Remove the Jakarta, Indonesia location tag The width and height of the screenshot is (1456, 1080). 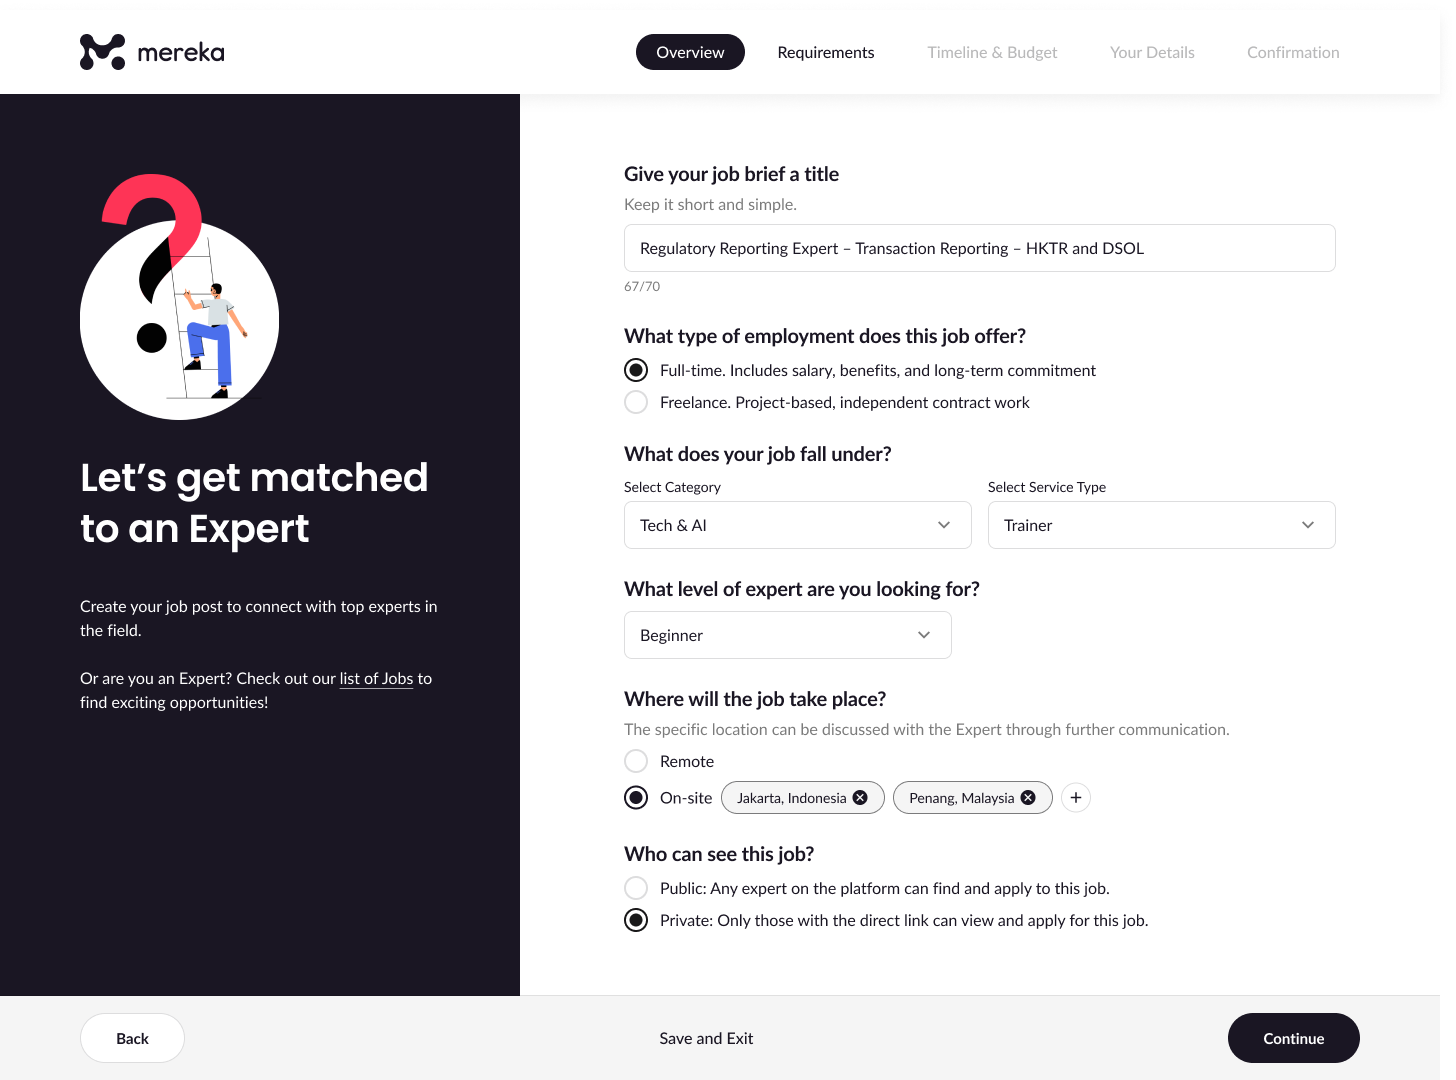pos(860,798)
